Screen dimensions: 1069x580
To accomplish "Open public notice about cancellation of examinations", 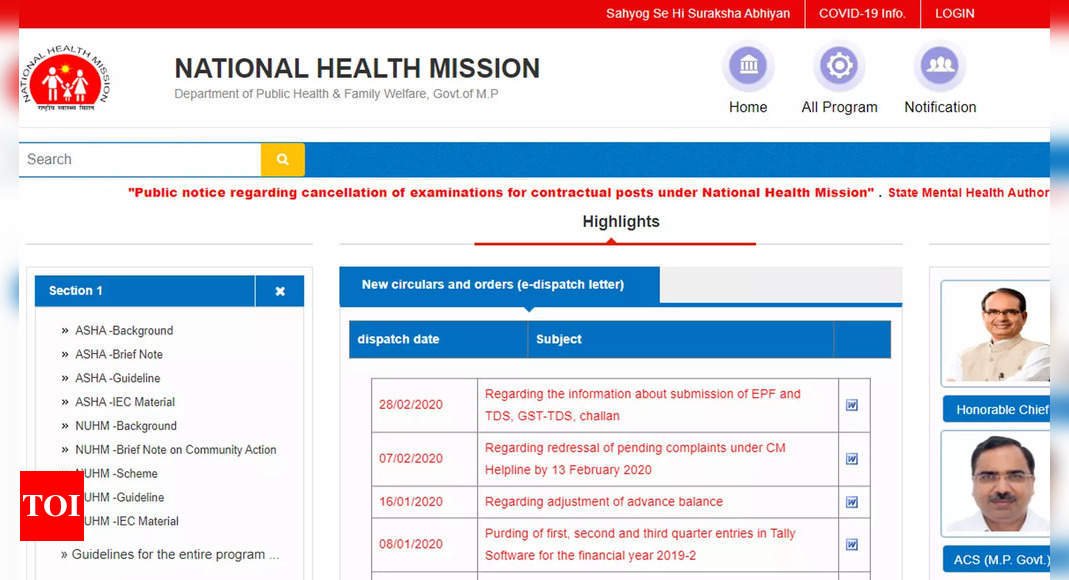I will point(501,193).
